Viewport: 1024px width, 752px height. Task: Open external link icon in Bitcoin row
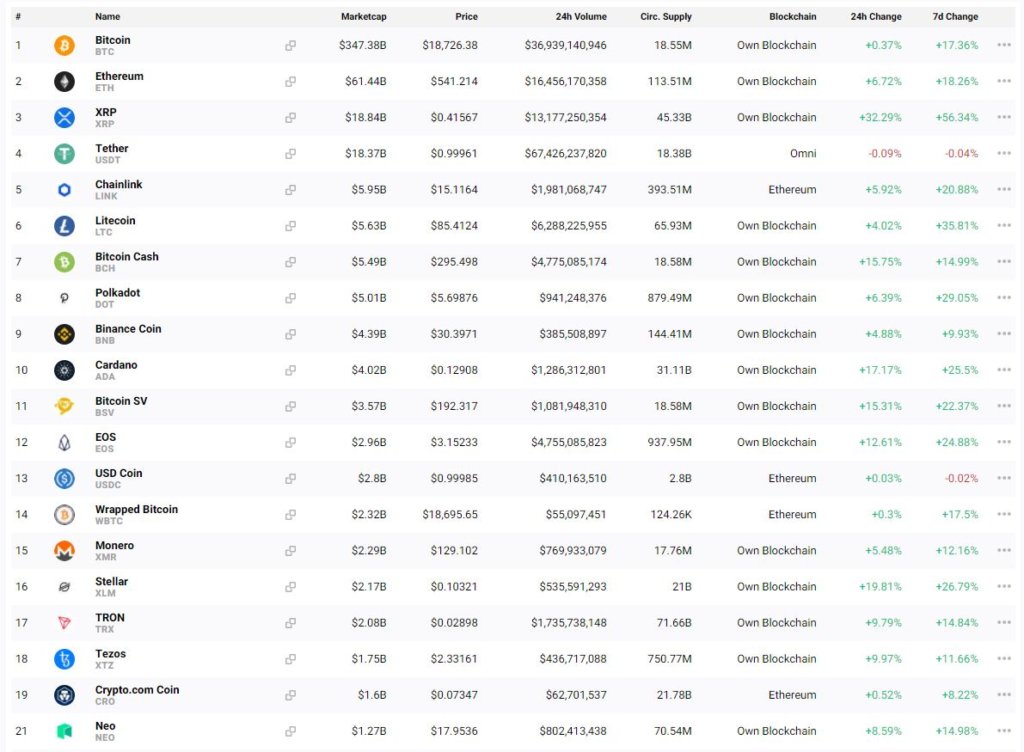(291, 45)
